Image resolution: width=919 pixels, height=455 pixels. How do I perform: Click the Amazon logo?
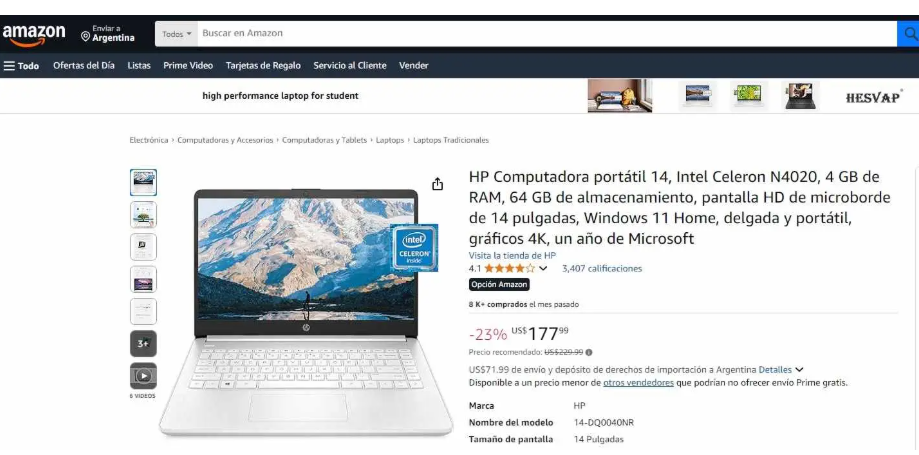[34, 35]
